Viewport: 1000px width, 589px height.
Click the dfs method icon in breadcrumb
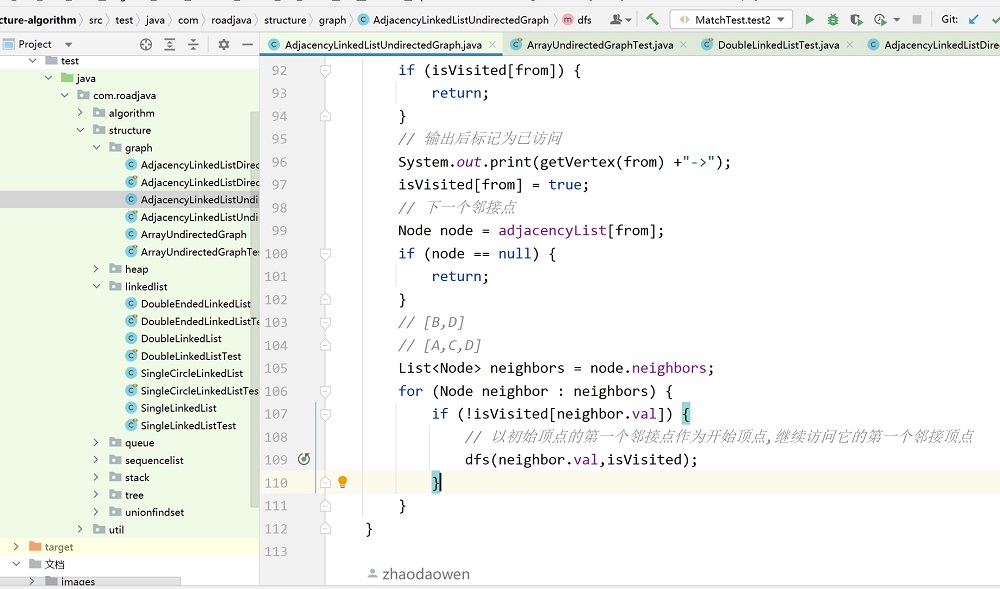(x=568, y=20)
